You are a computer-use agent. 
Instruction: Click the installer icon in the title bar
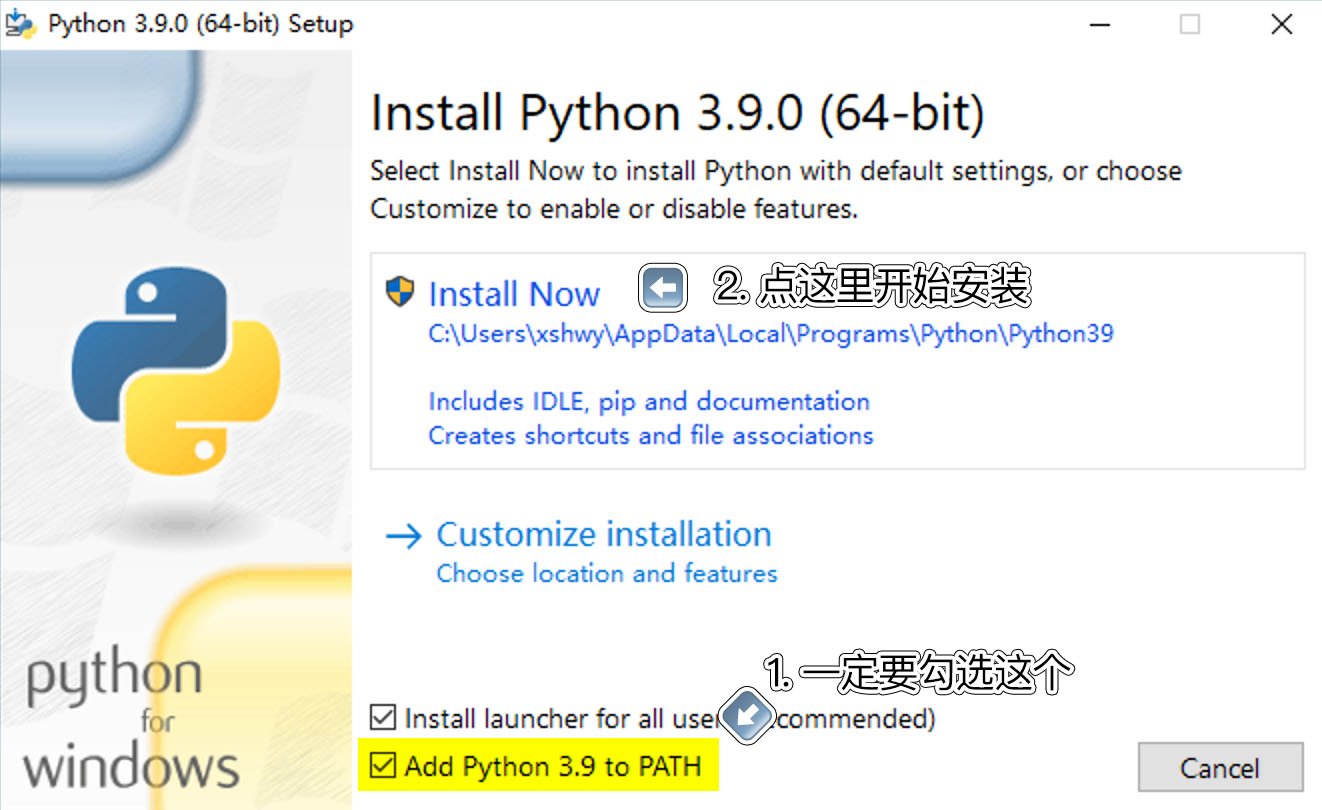coord(20,23)
